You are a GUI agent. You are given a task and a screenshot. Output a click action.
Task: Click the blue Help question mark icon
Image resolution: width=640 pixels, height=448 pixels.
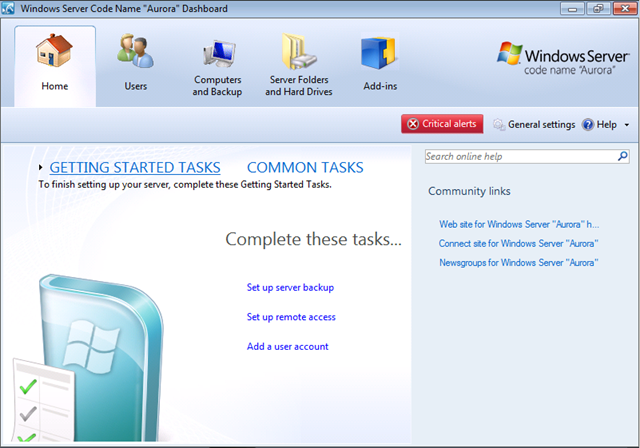click(588, 125)
